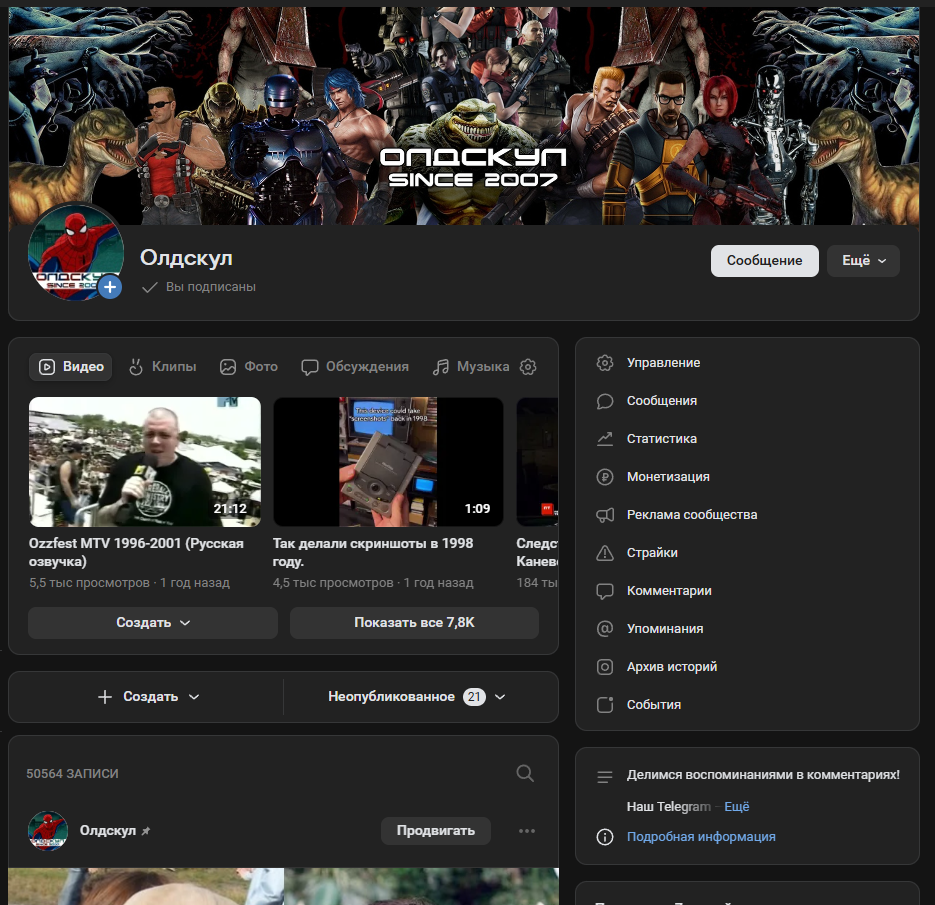This screenshot has height=905, width=935.
Task: Click the События icon
Action: click(x=605, y=705)
